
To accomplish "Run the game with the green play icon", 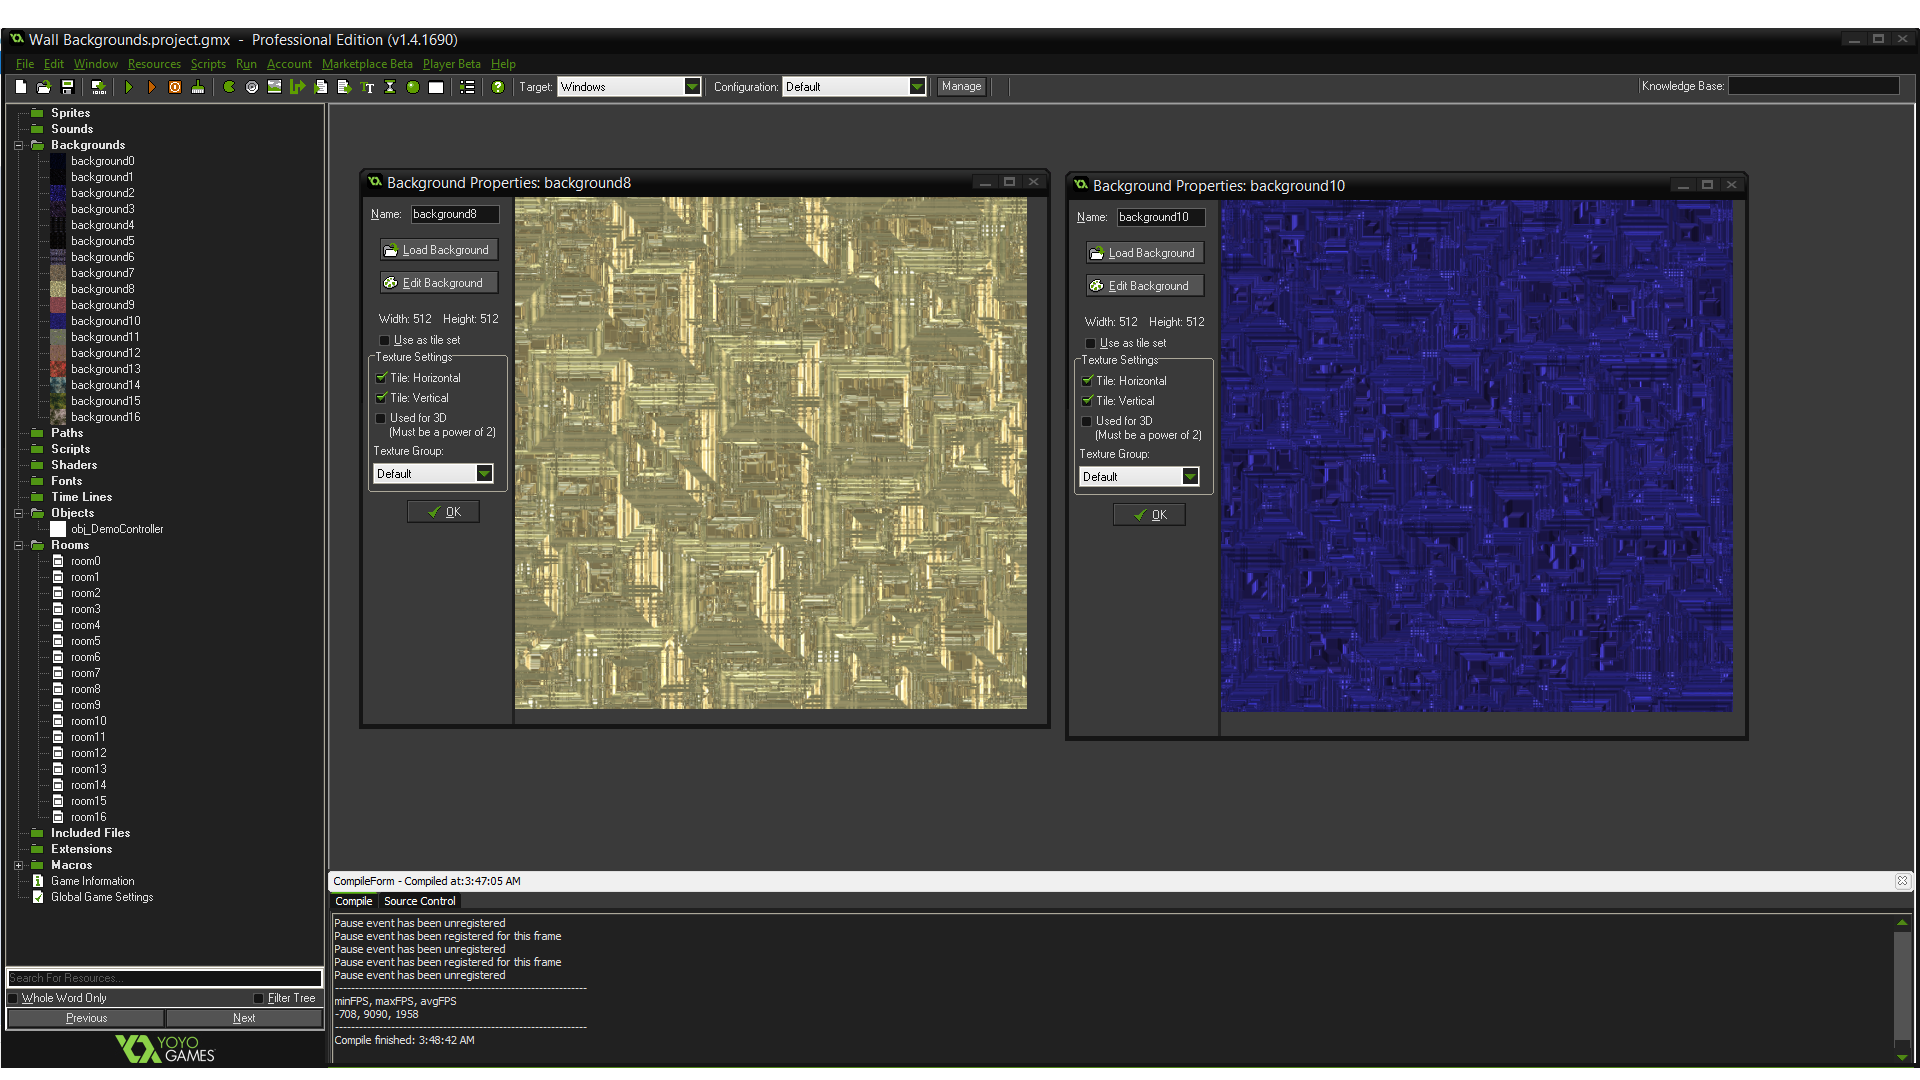I will coord(130,87).
